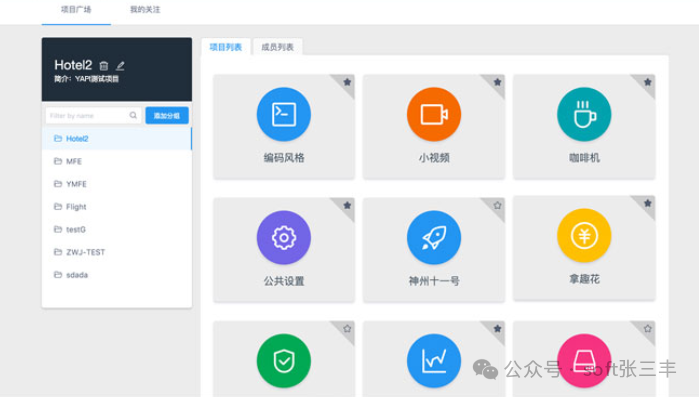Click folder icon beside Flight

pyautogui.click(x=58, y=206)
